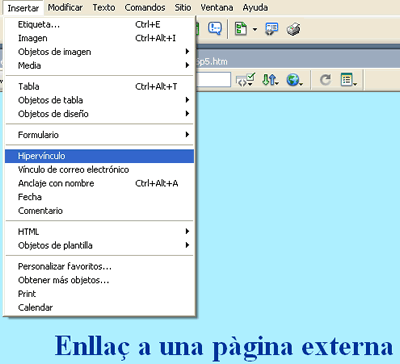Click the templates document toolbar icon
400x364 pixels.
point(241,29)
